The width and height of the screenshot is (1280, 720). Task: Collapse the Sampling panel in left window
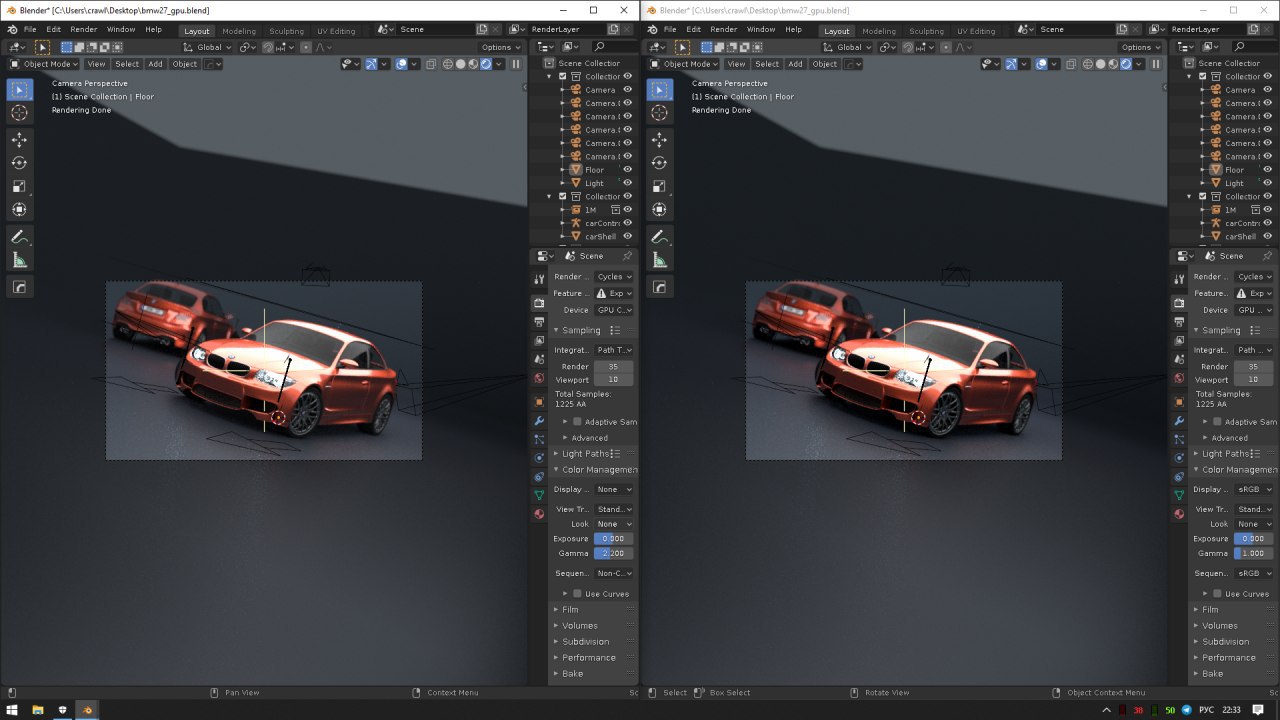581,330
